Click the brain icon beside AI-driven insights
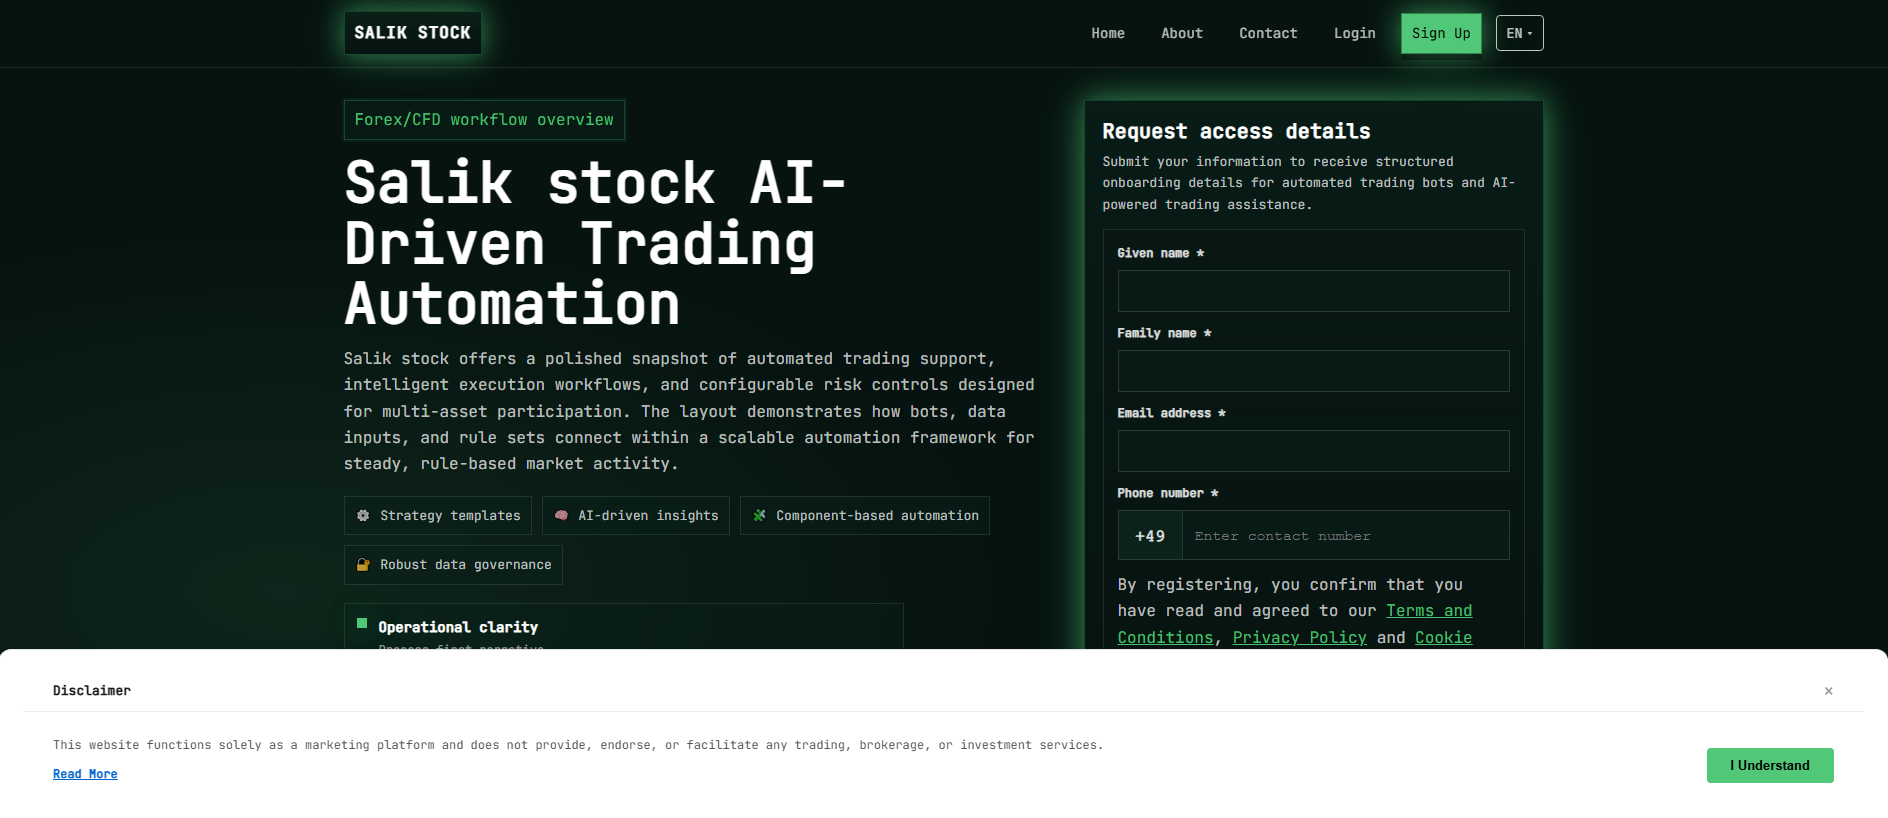This screenshot has height=818, width=1888. (x=561, y=516)
